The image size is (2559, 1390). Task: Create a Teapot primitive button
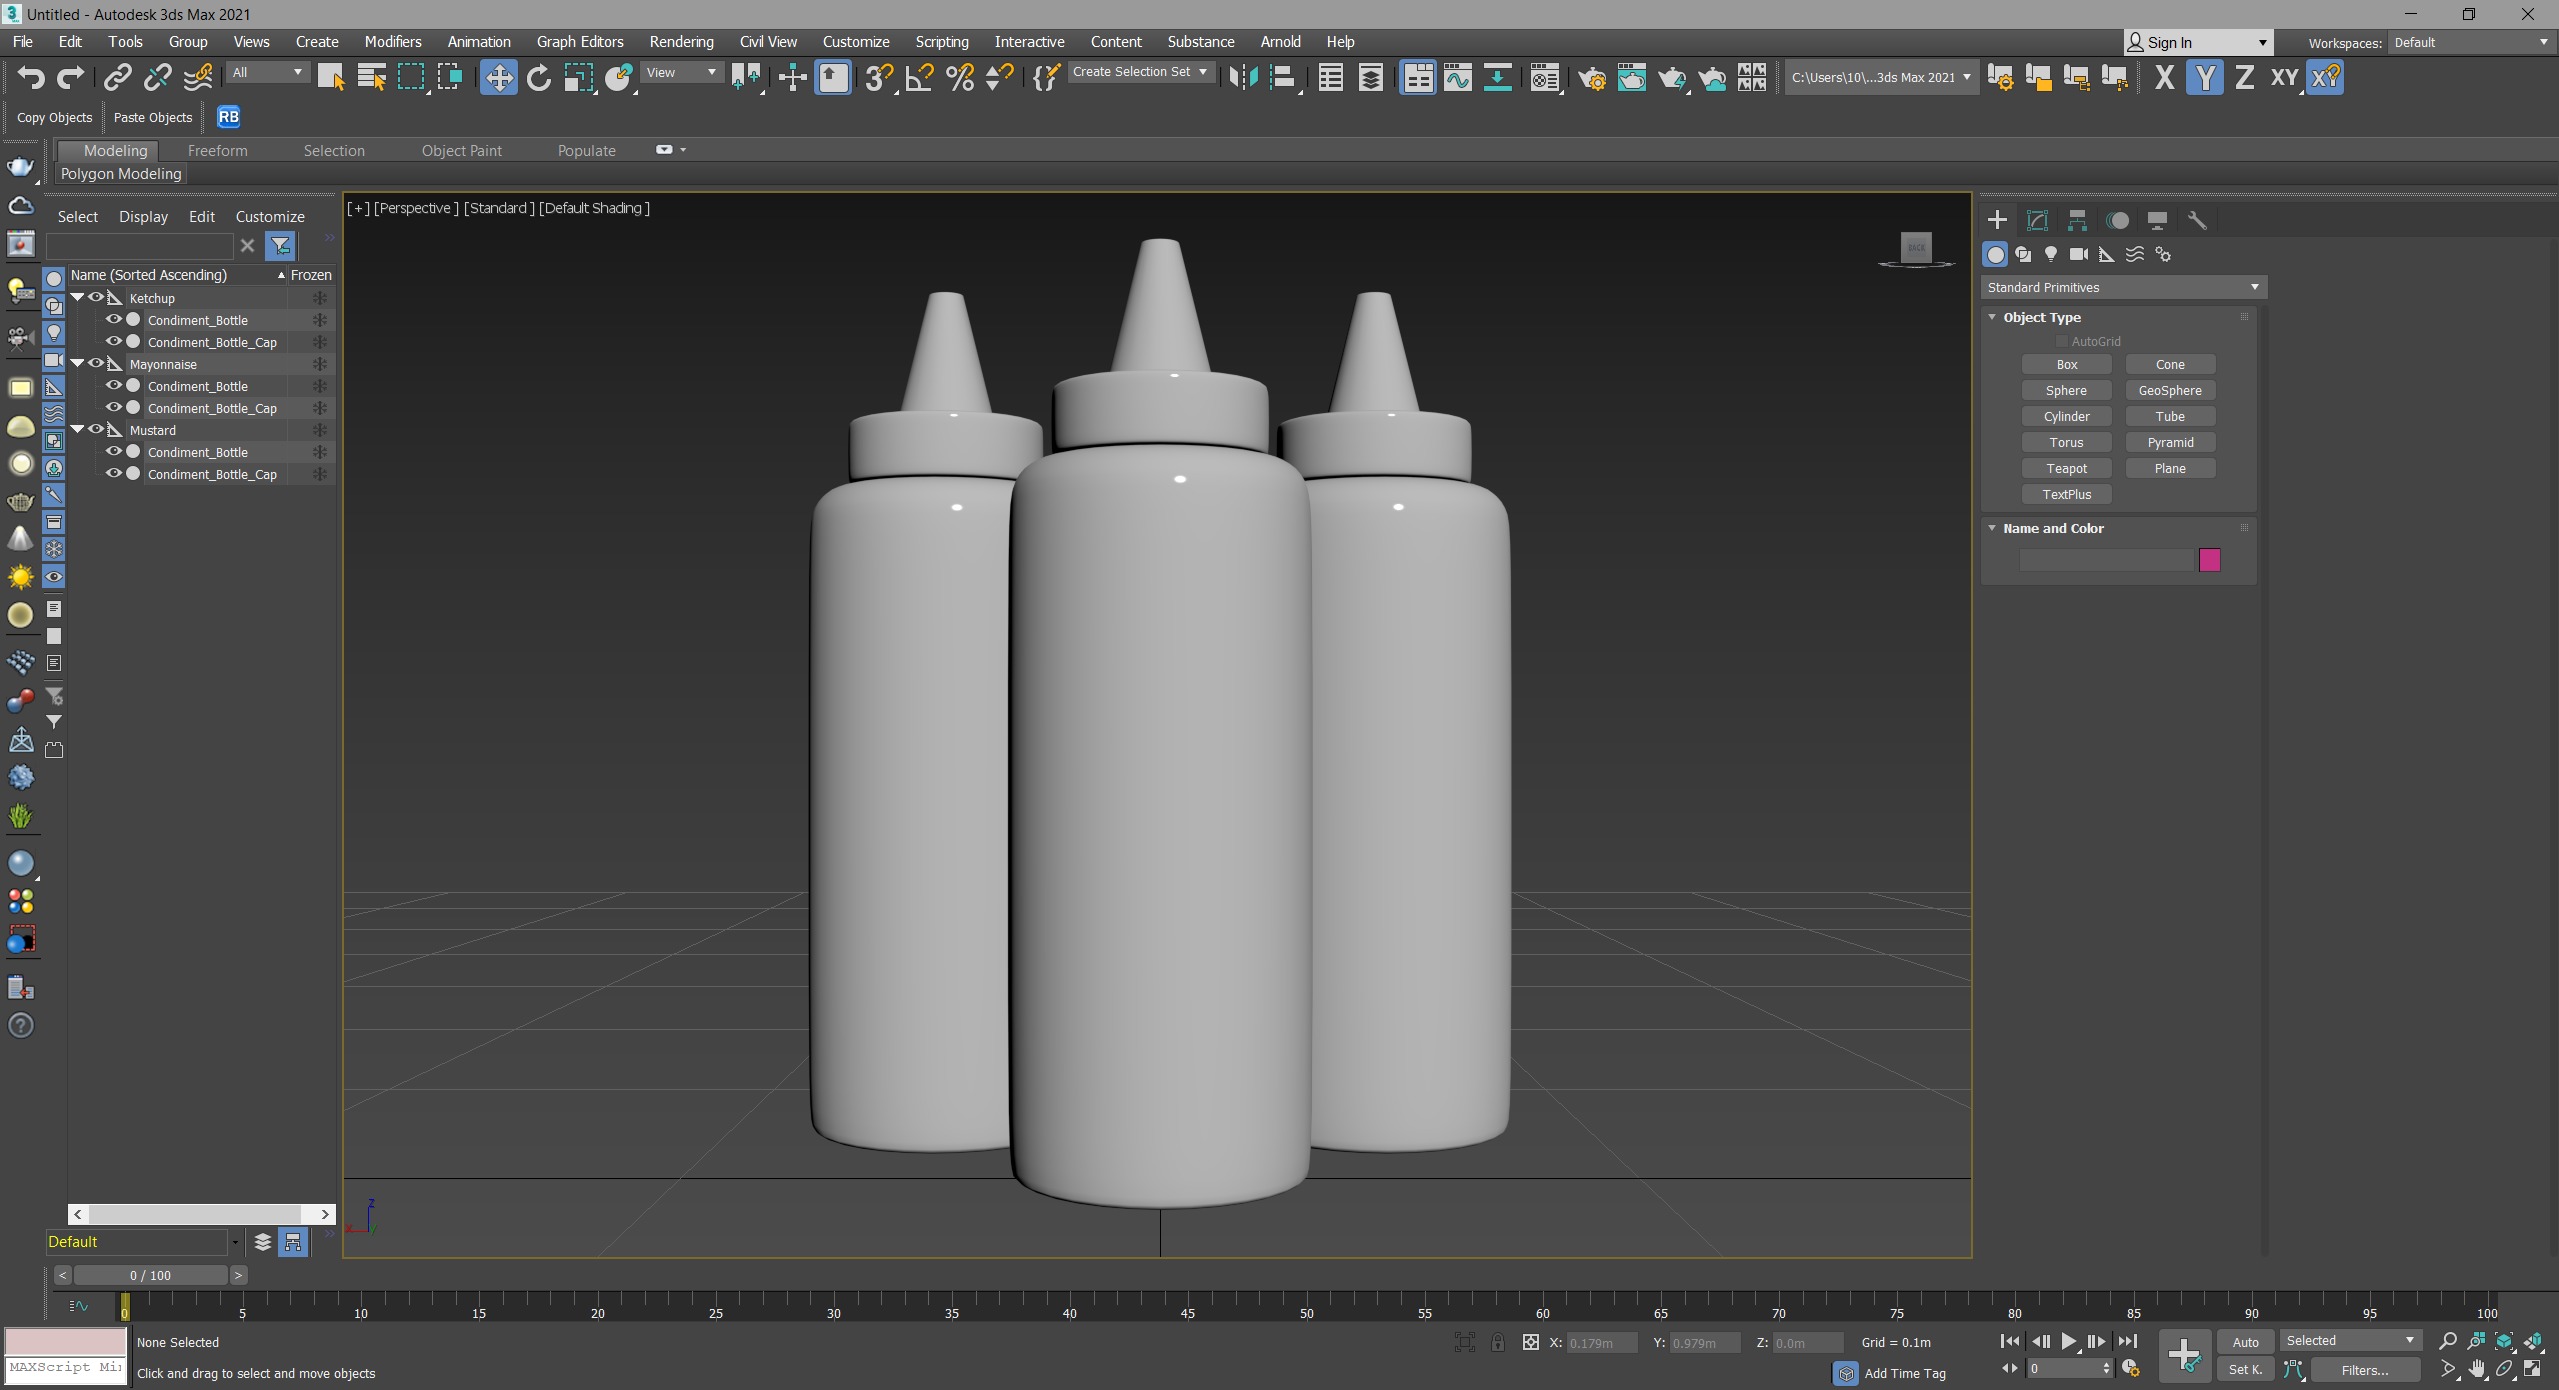pos(2066,468)
